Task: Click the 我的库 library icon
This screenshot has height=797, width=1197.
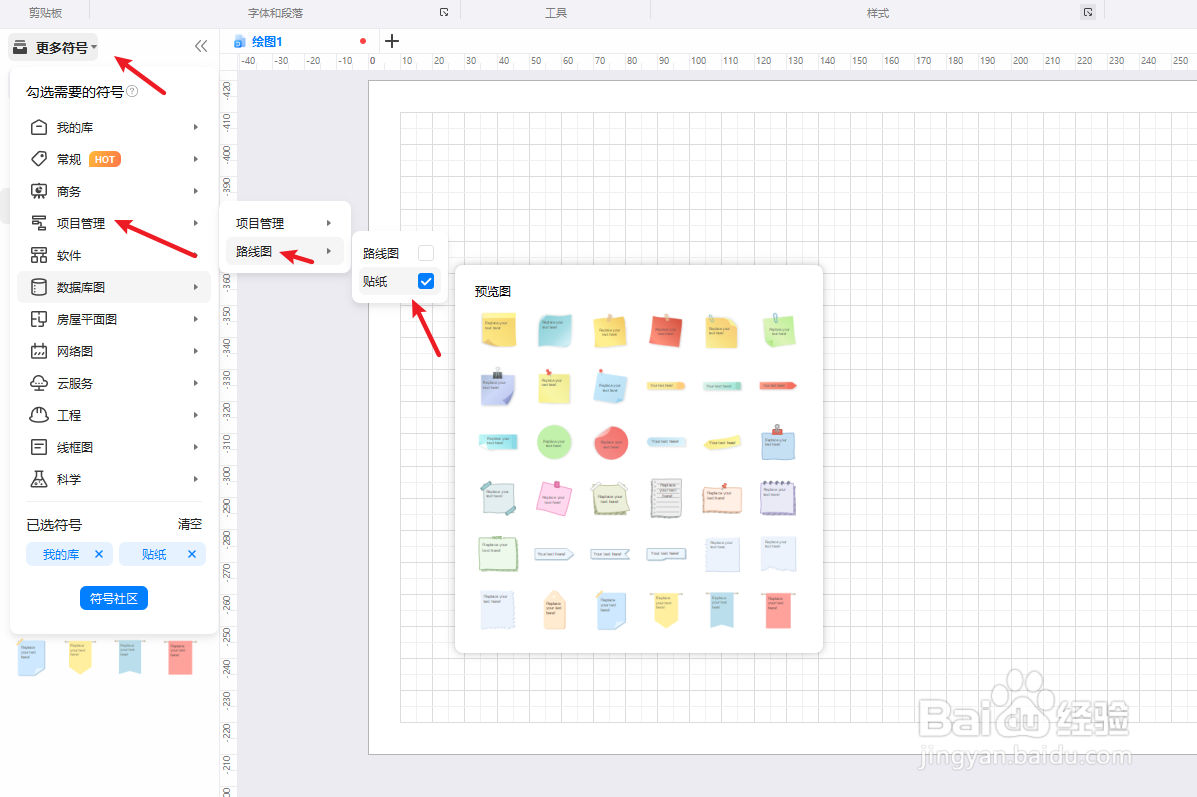Action: pos(39,127)
